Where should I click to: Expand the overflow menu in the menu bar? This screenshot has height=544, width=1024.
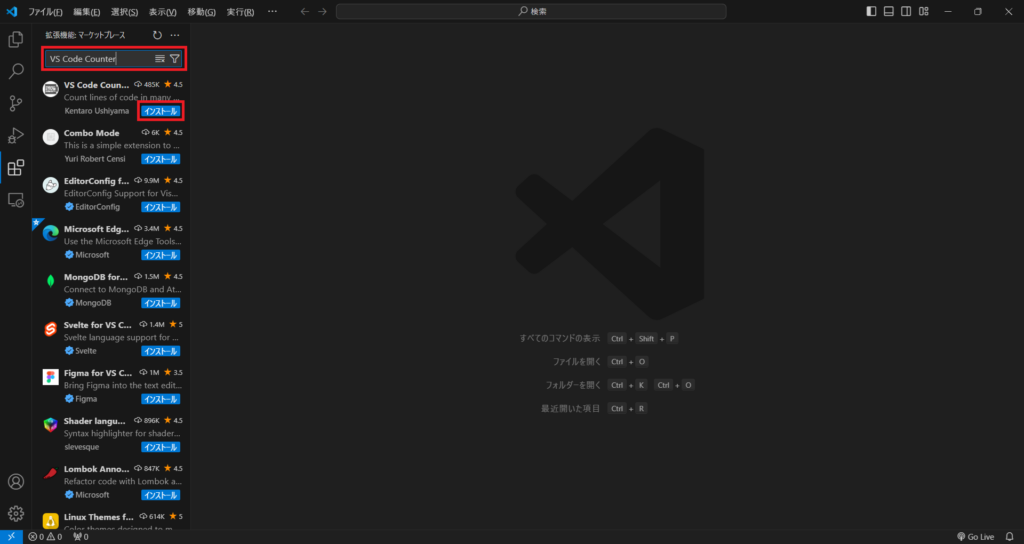click(272, 12)
